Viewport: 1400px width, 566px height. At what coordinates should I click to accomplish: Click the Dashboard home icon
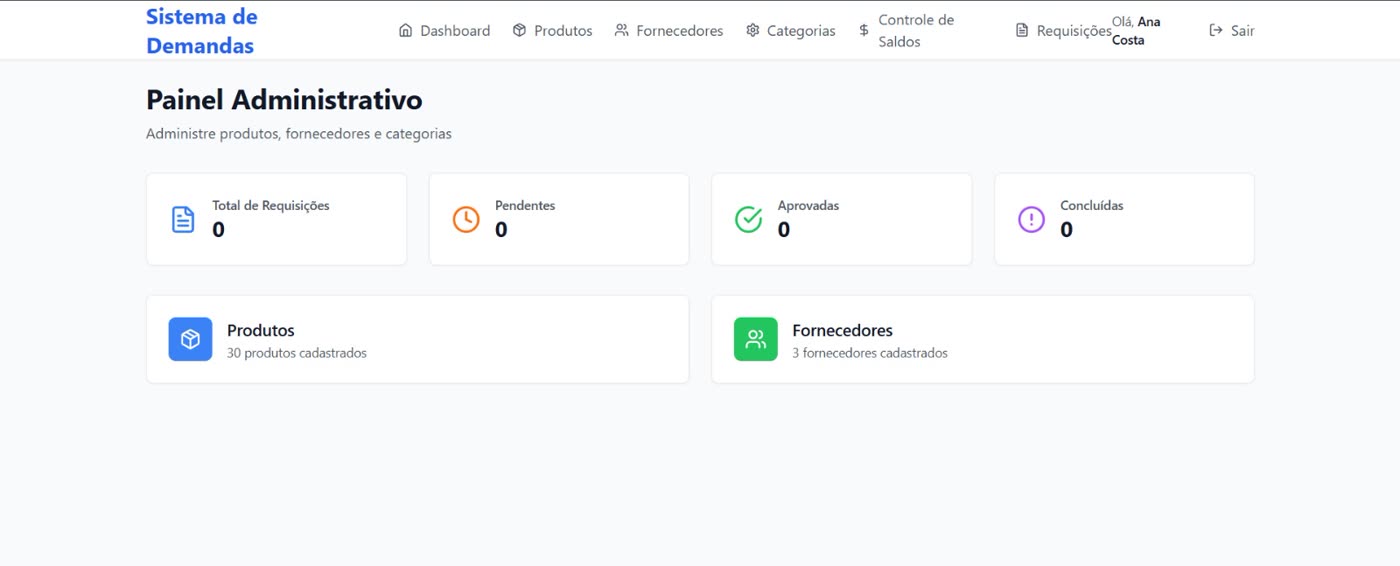coord(405,30)
